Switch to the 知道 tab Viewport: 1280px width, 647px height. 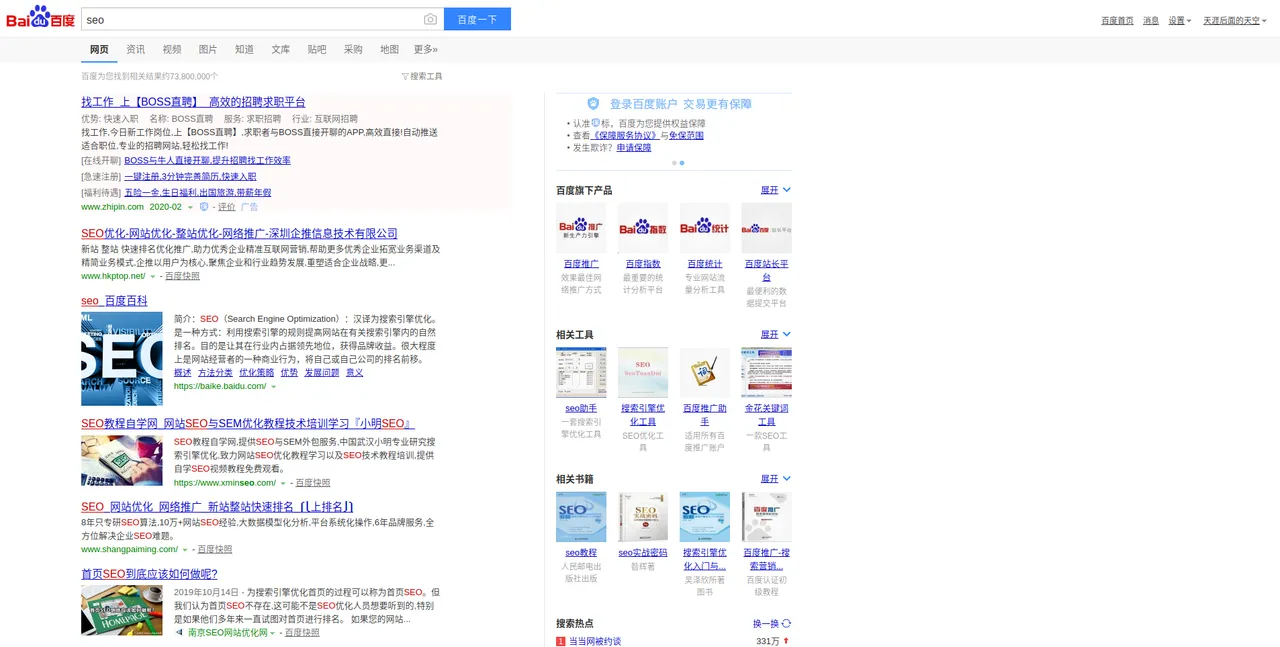244,49
